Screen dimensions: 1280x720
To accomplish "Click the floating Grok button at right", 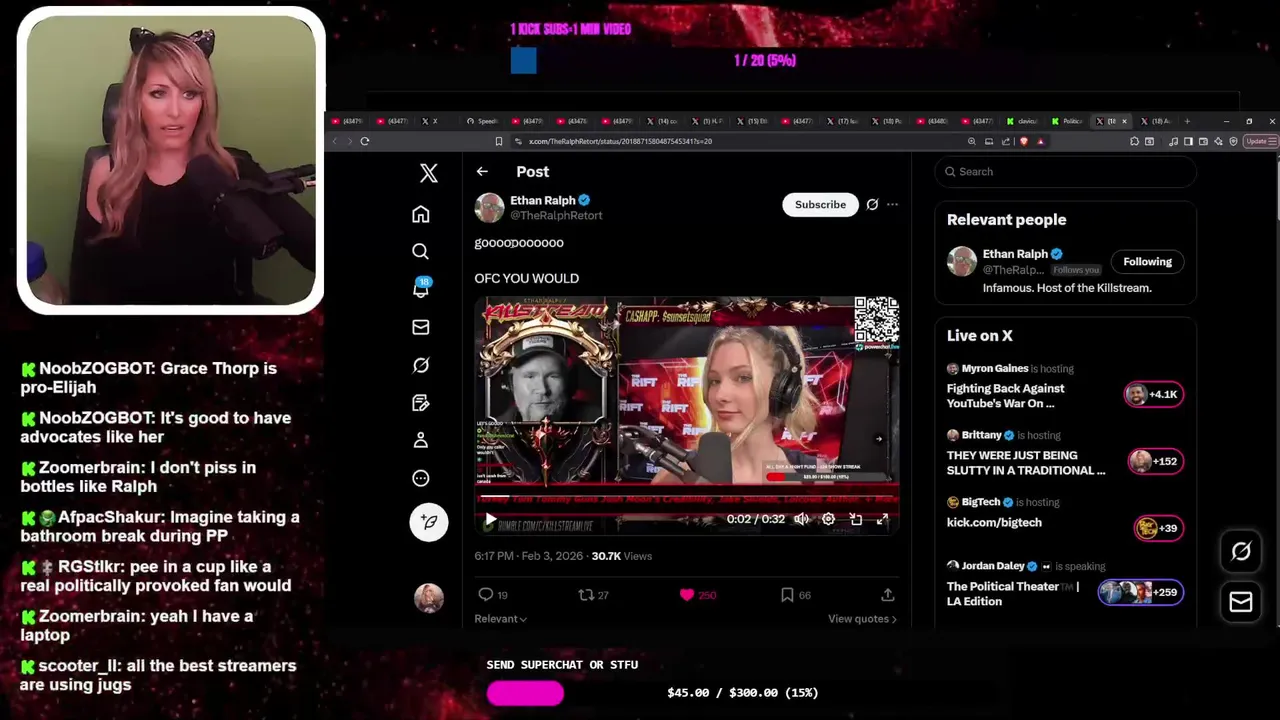I will [x=1241, y=551].
